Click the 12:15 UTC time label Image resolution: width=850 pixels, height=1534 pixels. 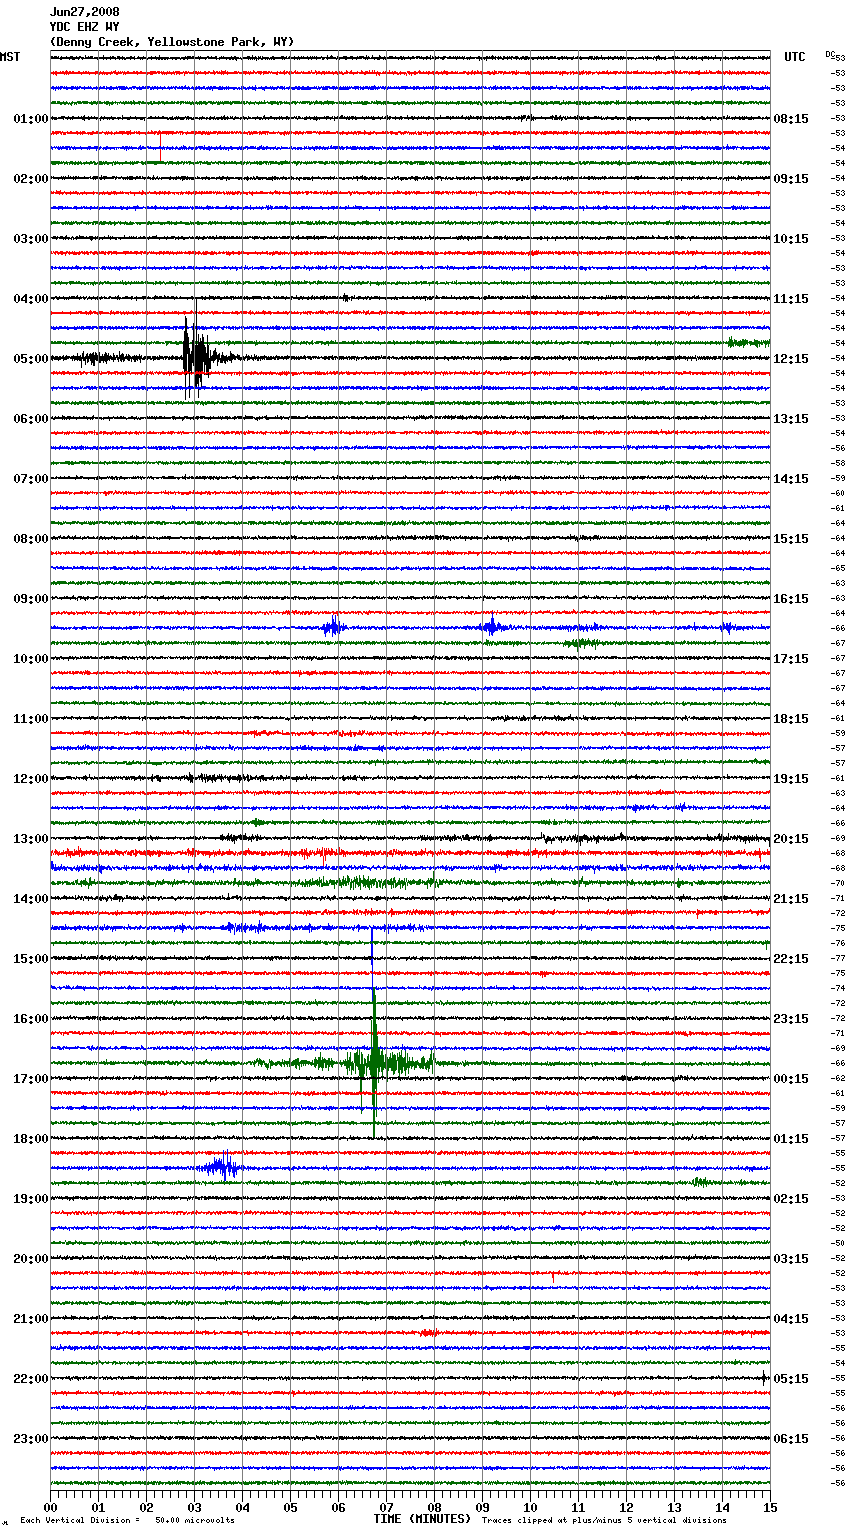pyautogui.click(x=791, y=359)
